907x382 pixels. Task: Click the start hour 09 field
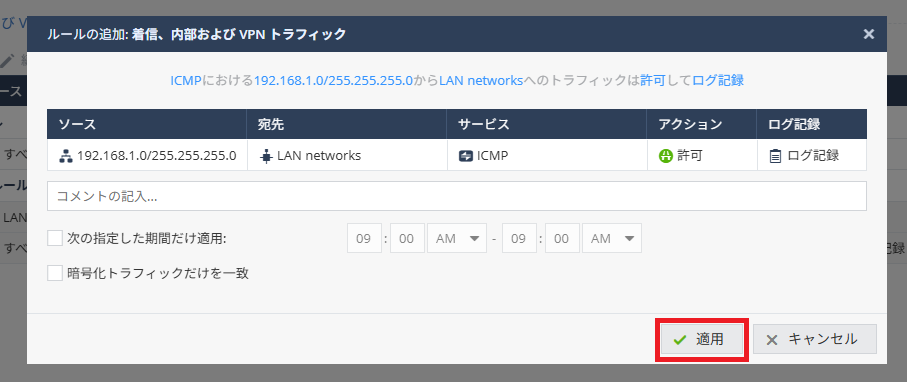pyautogui.click(x=364, y=238)
